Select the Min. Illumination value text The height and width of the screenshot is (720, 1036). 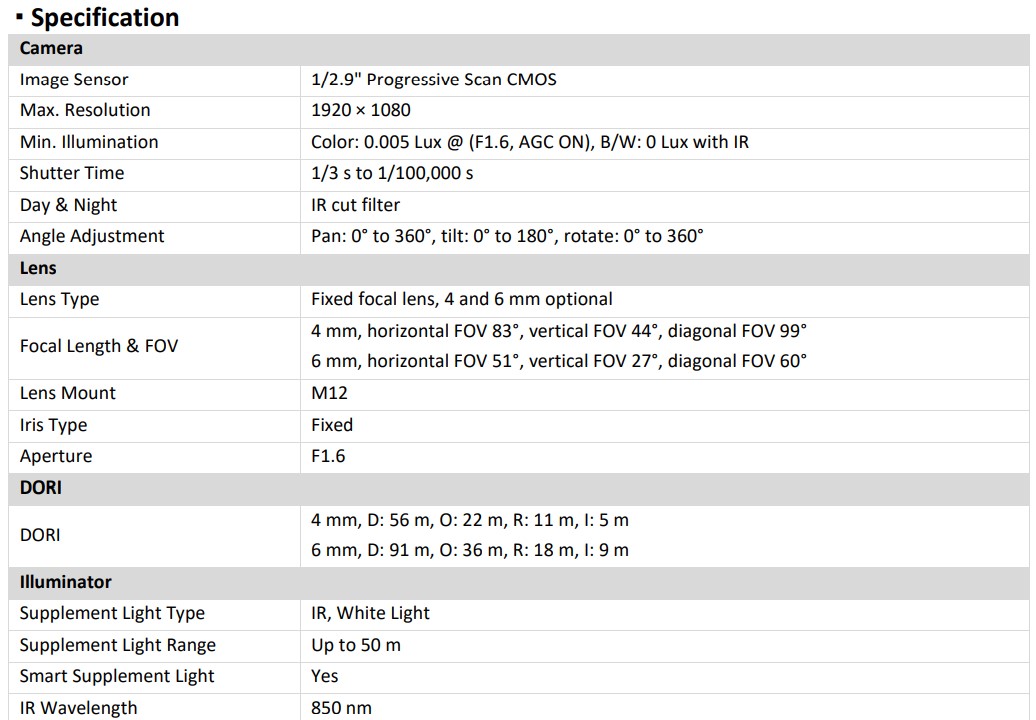pos(529,142)
